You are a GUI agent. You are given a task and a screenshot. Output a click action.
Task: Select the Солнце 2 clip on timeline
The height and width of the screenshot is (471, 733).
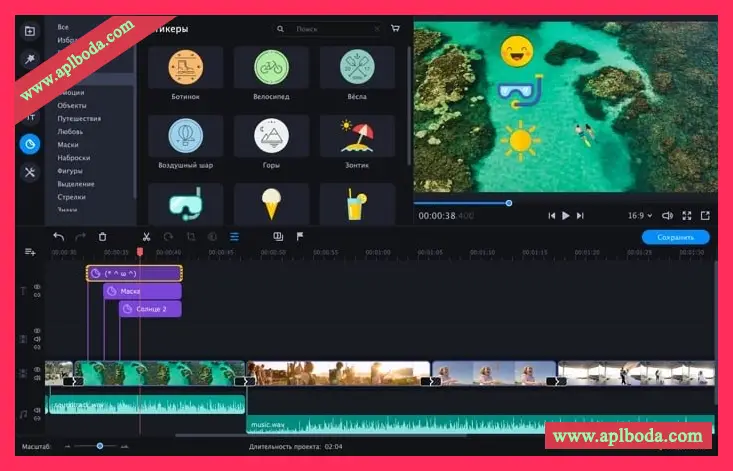point(151,309)
